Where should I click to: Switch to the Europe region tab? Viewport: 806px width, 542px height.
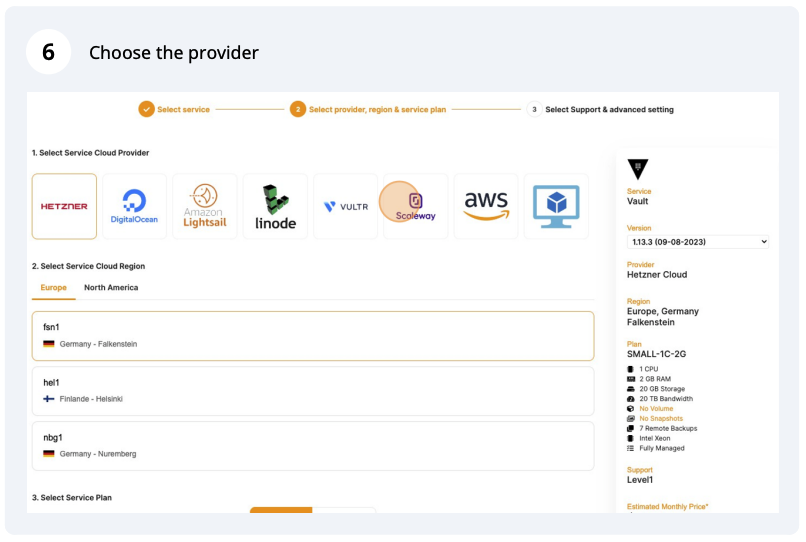[x=53, y=287]
